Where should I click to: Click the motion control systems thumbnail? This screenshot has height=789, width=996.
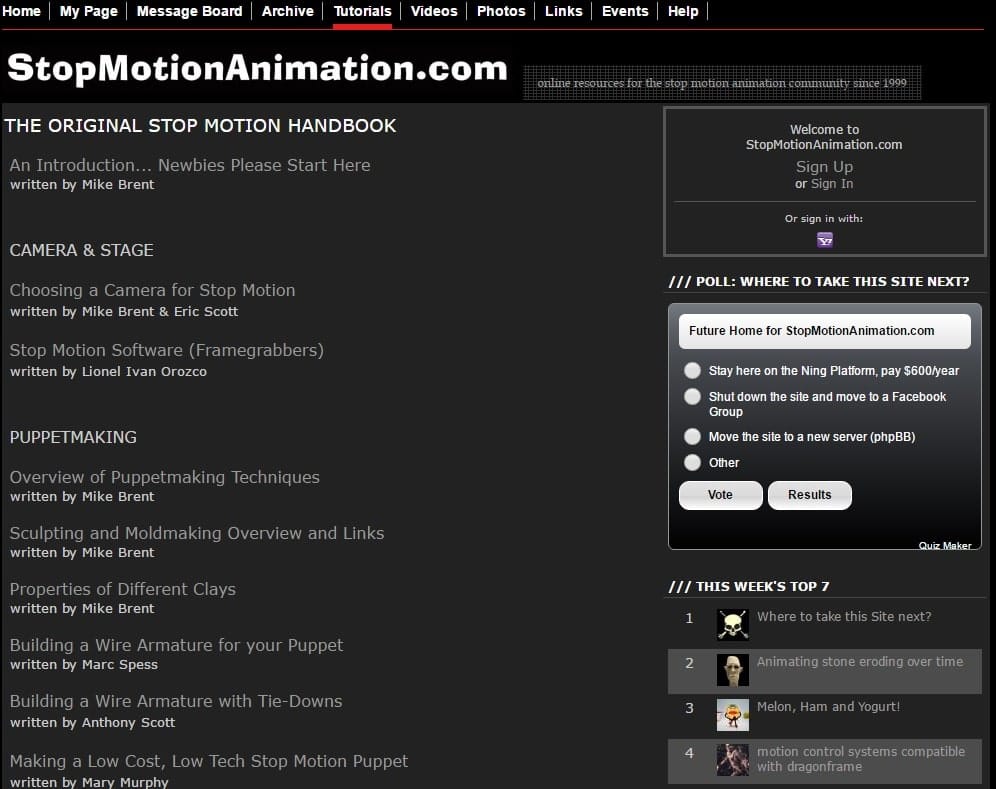tap(732, 760)
